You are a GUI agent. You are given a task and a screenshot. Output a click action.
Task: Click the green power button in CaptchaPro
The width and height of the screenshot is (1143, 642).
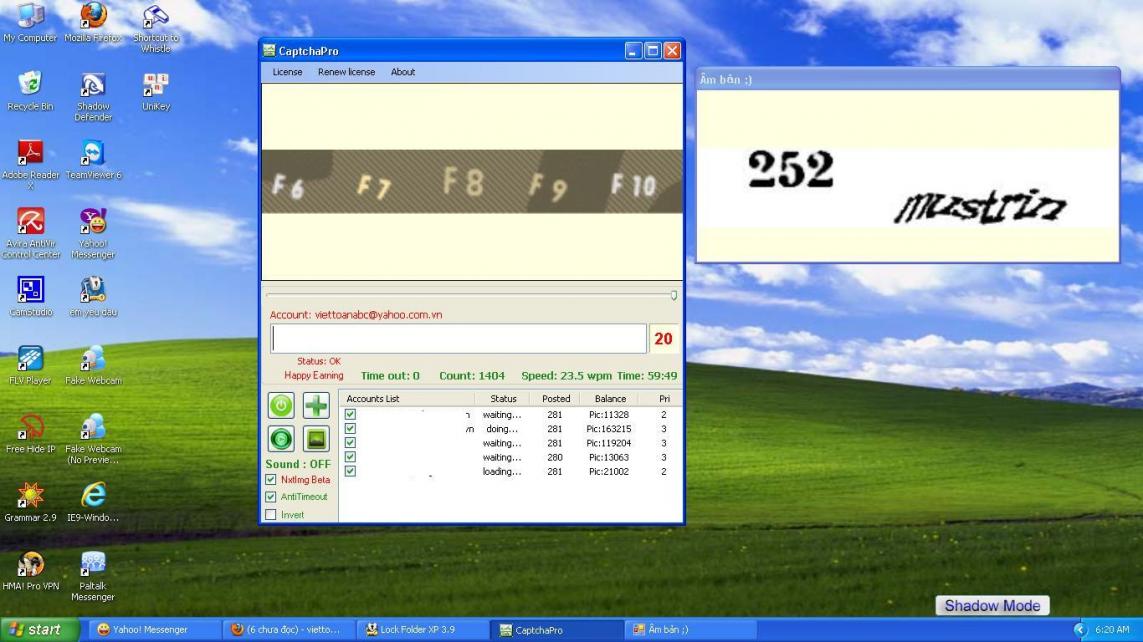281,405
